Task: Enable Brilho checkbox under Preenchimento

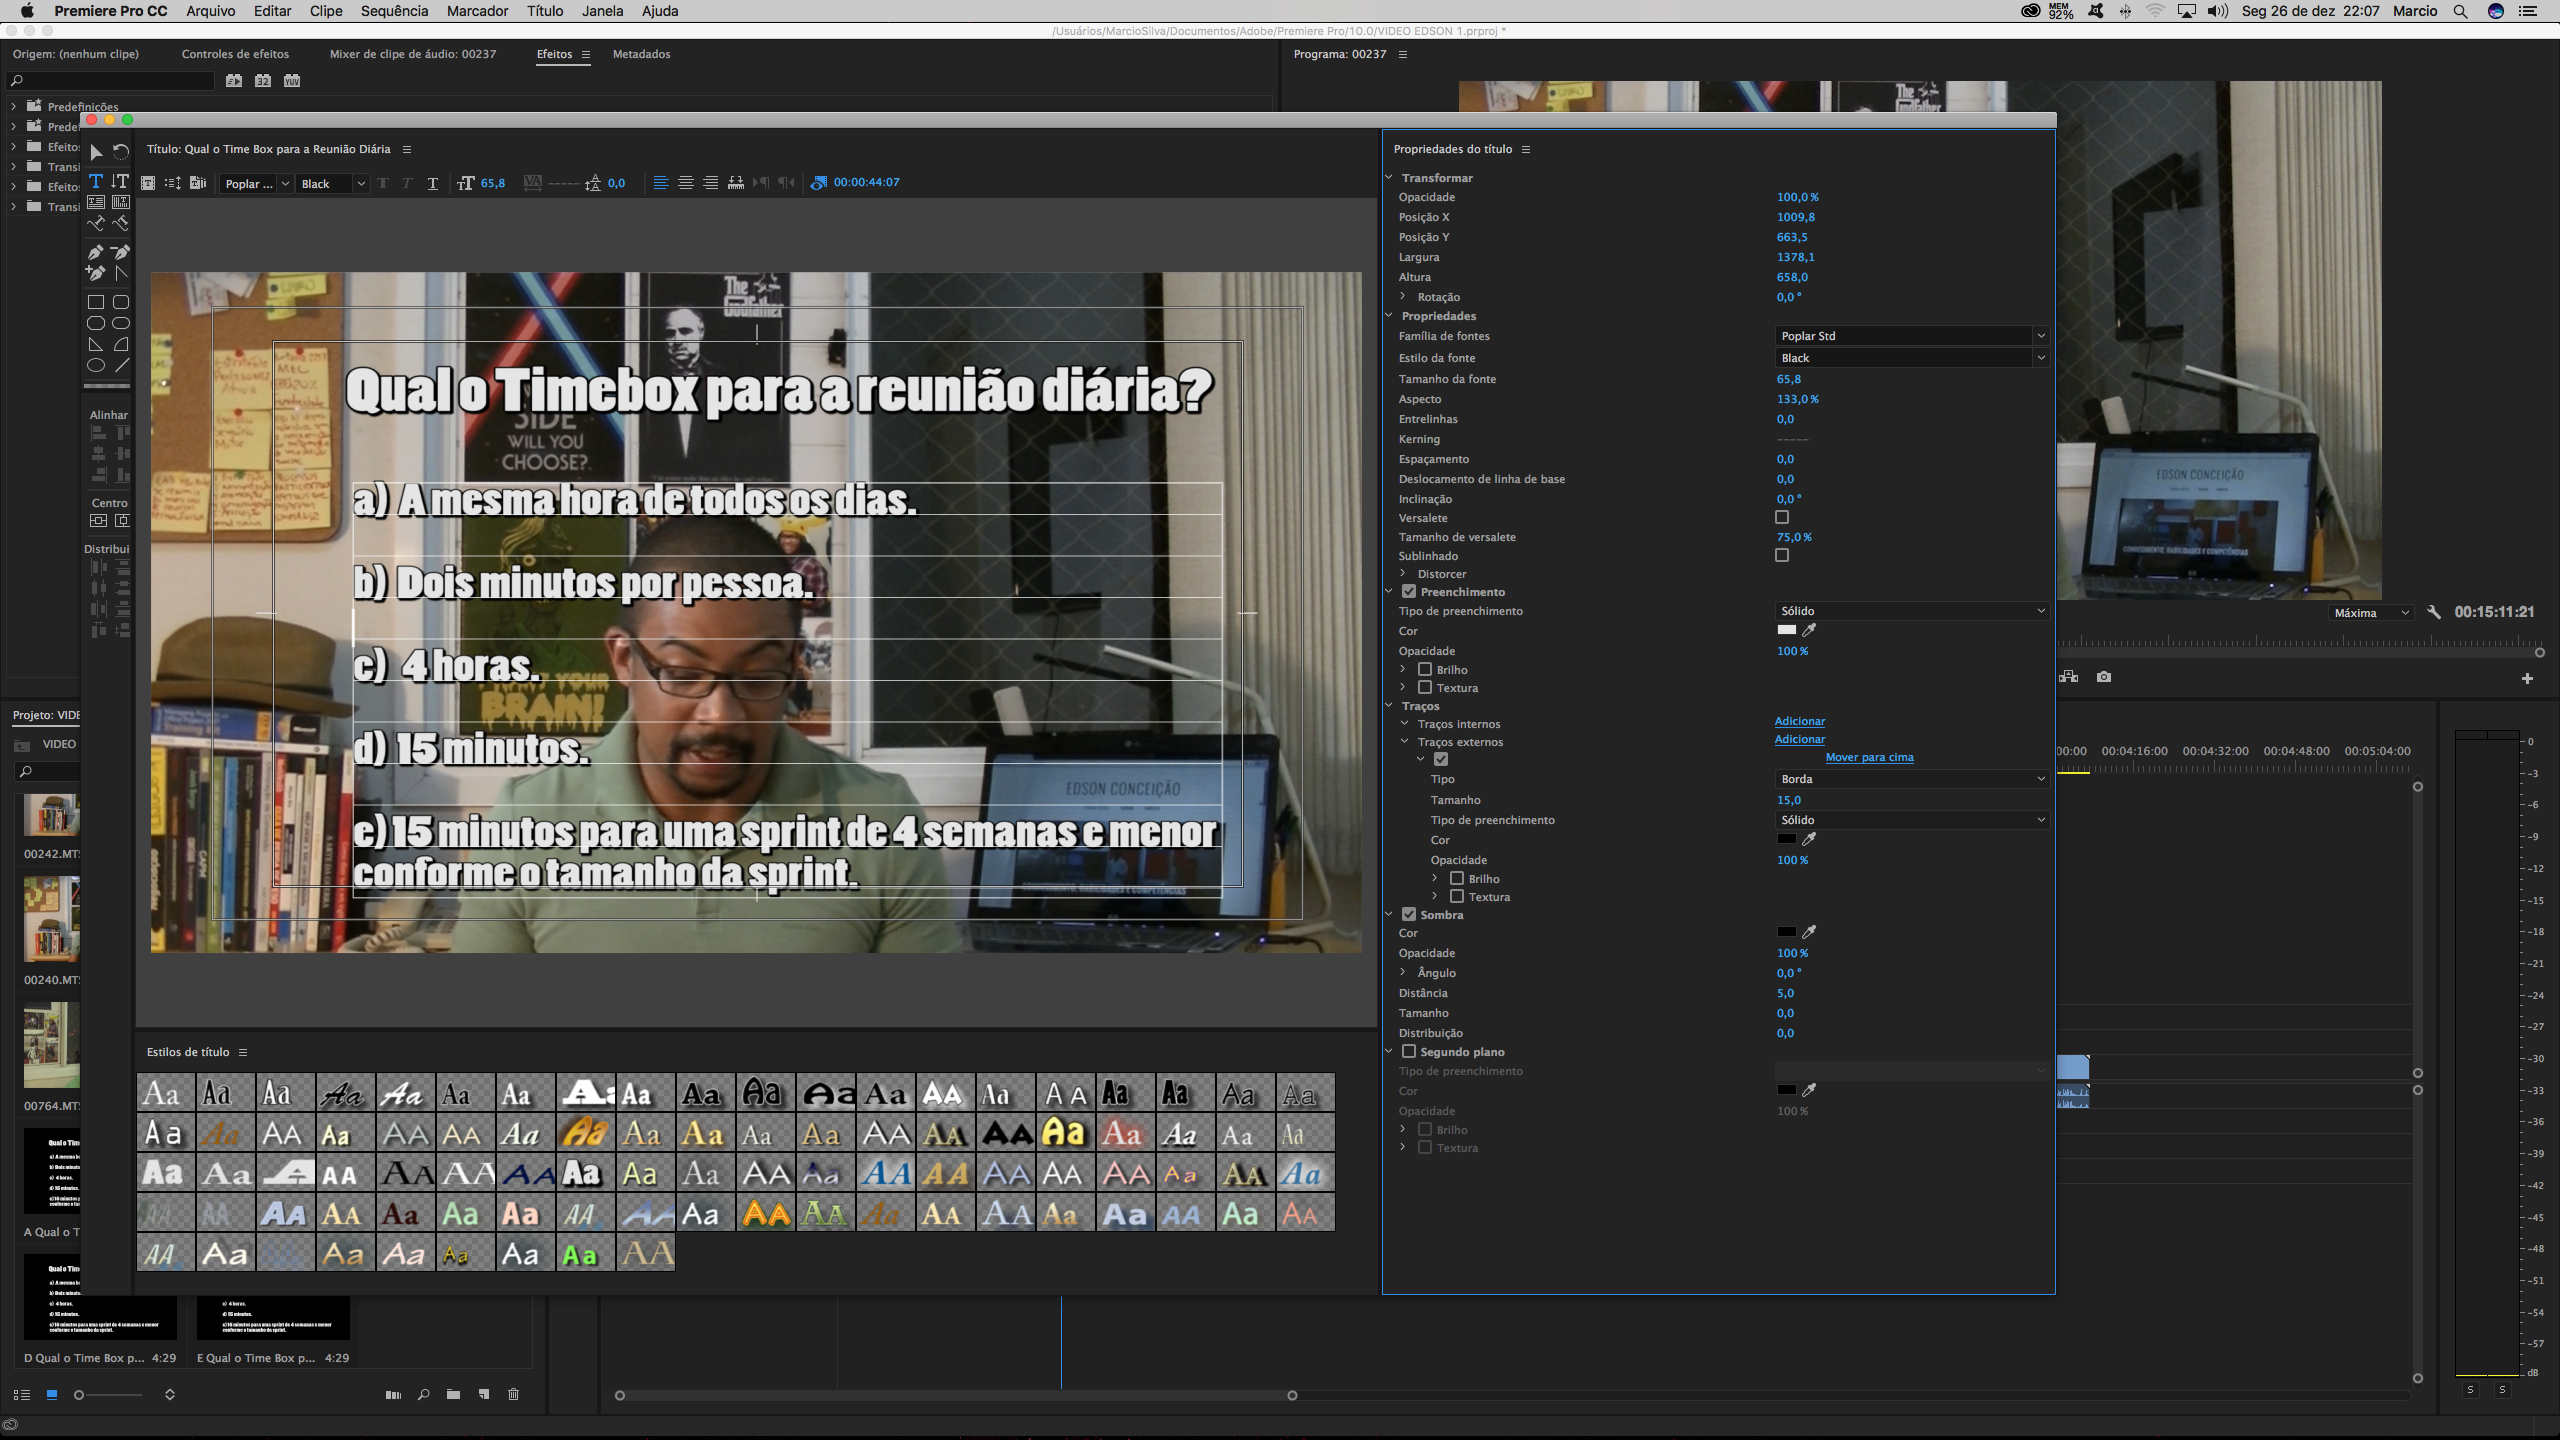Action: coord(1425,669)
